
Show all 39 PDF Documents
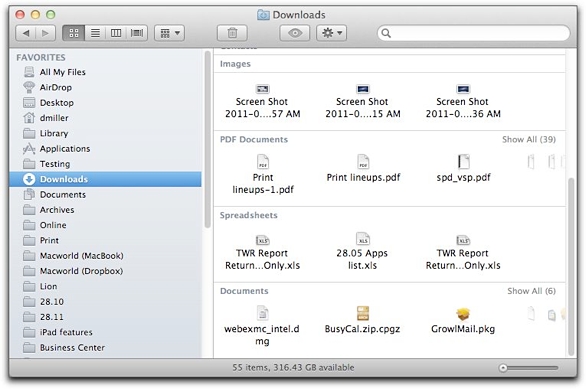(x=529, y=139)
